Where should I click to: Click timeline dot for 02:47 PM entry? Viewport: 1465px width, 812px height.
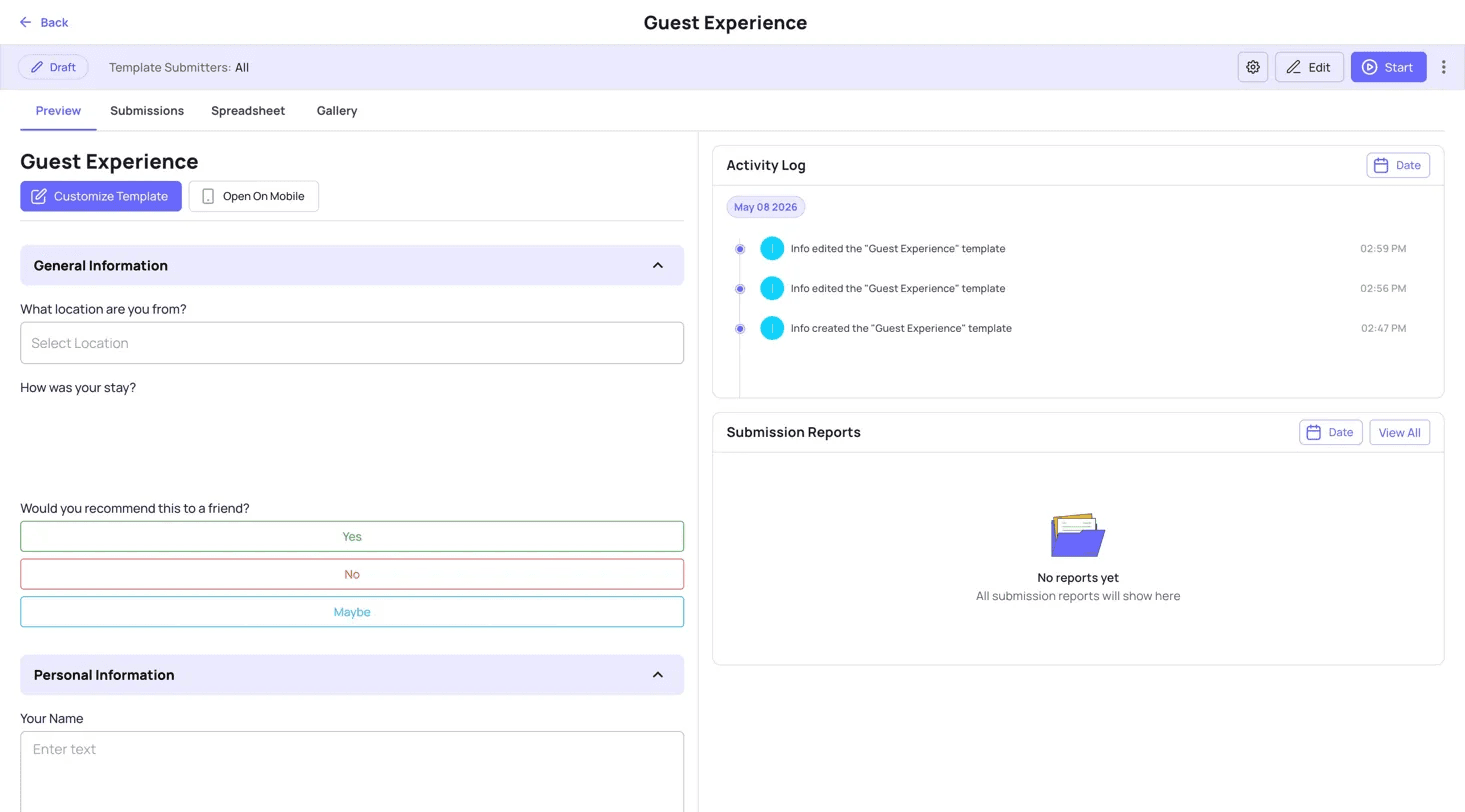[x=740, y=329]
